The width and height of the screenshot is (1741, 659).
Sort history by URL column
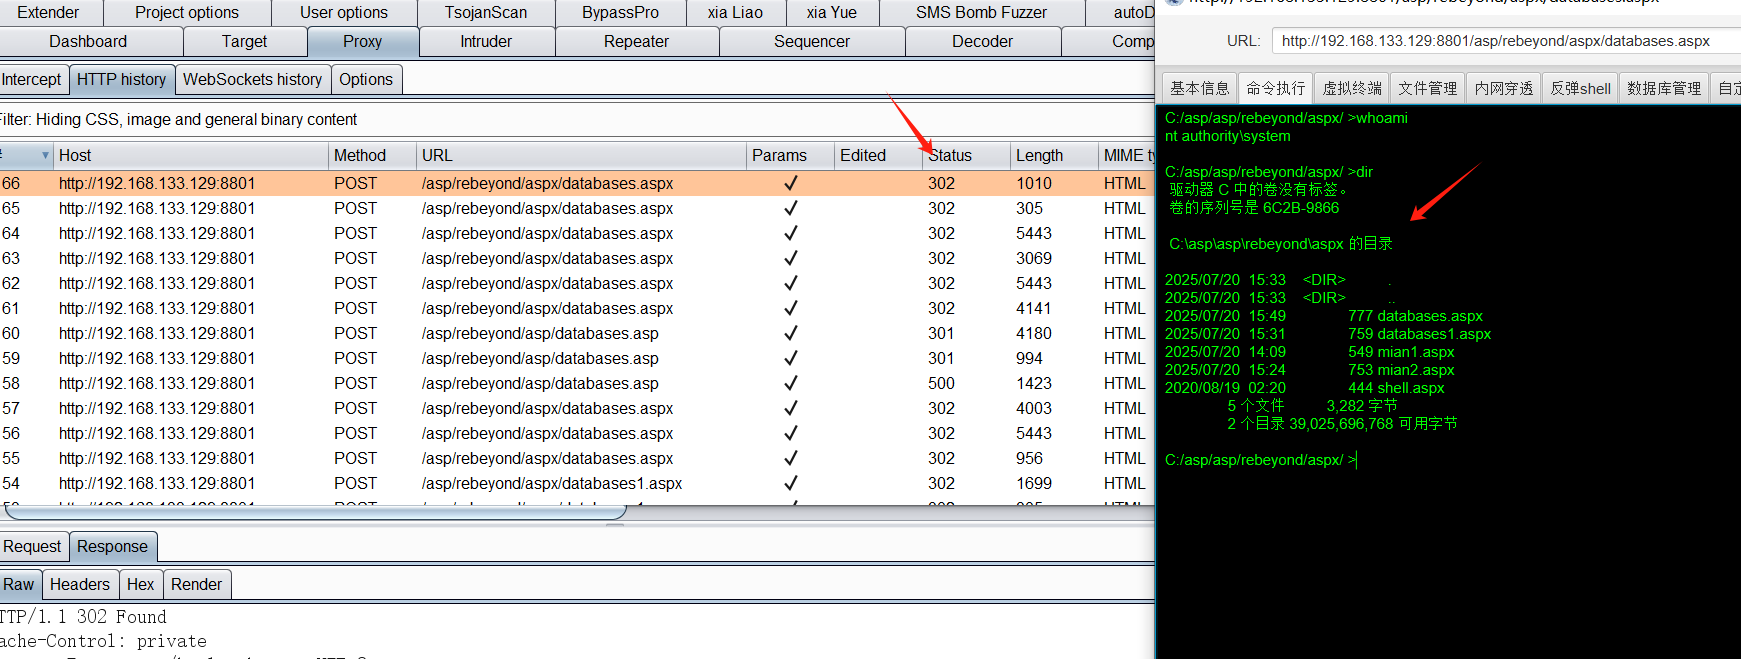(x=581, y=155)
